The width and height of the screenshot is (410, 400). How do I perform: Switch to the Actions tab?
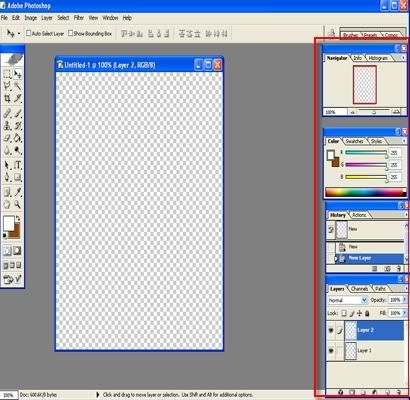359,215
